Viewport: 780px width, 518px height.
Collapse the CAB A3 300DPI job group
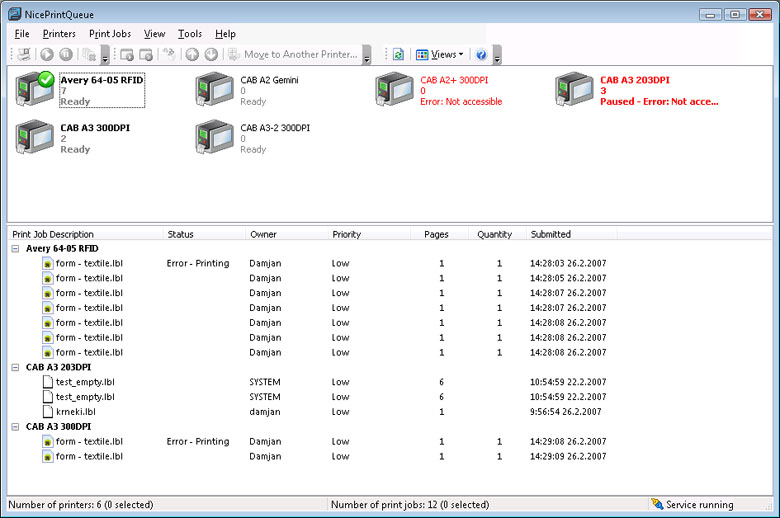click(15, 426)
